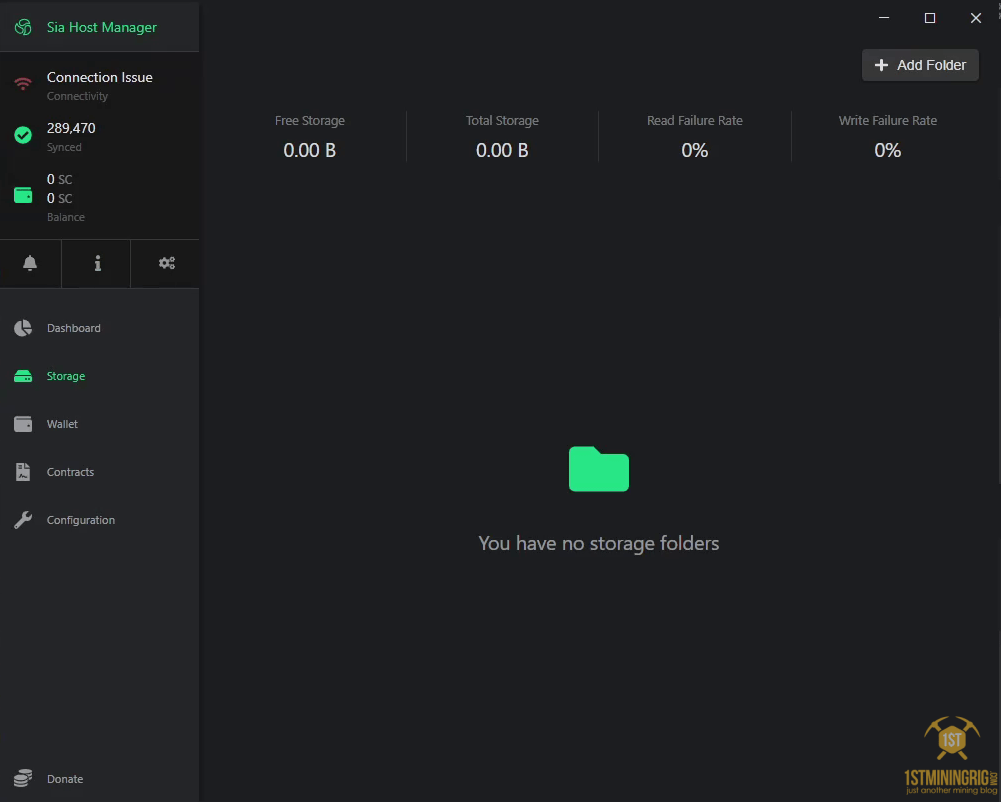Click the Contracts document icon
1001x802 pixels.
pos(23,472)
